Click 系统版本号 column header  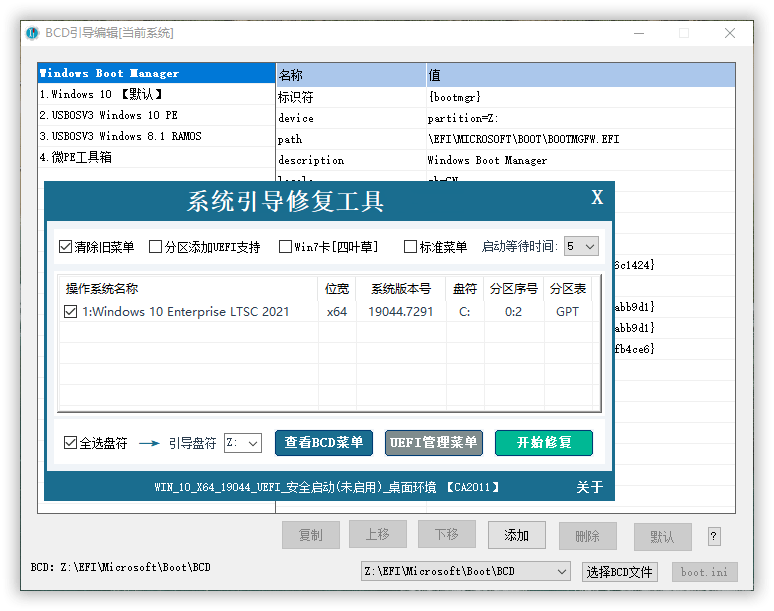(x=401, y=289)
